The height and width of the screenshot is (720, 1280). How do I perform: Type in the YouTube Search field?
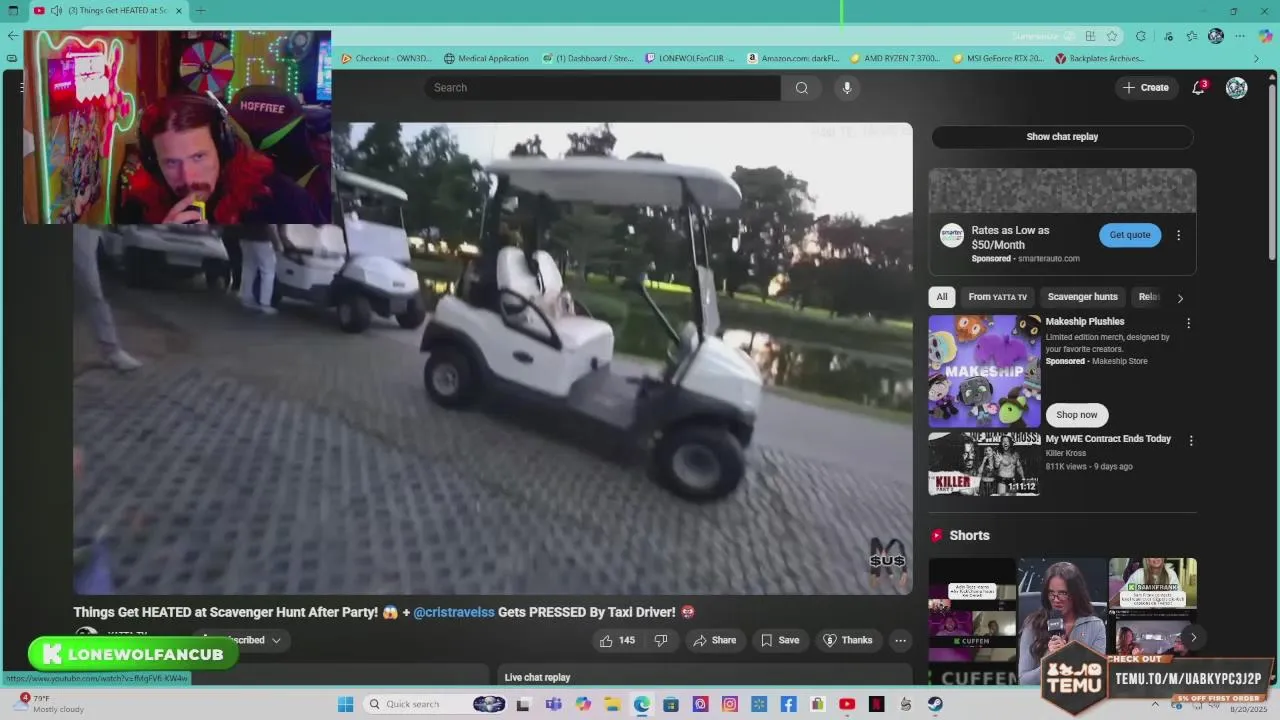point(602,88)
